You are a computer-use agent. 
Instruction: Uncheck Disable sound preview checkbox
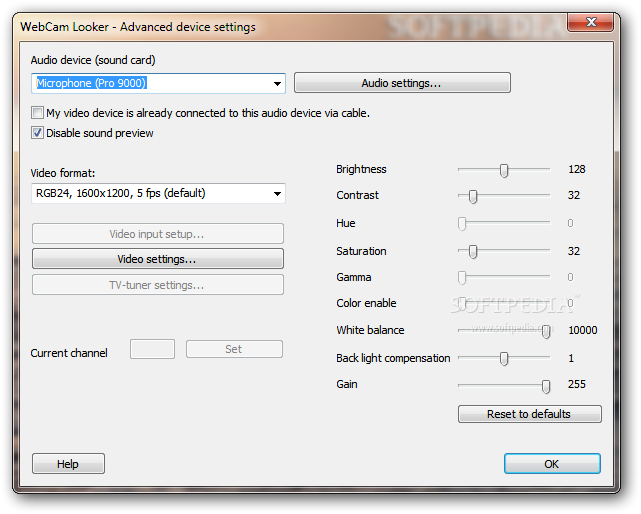[37, 132]
